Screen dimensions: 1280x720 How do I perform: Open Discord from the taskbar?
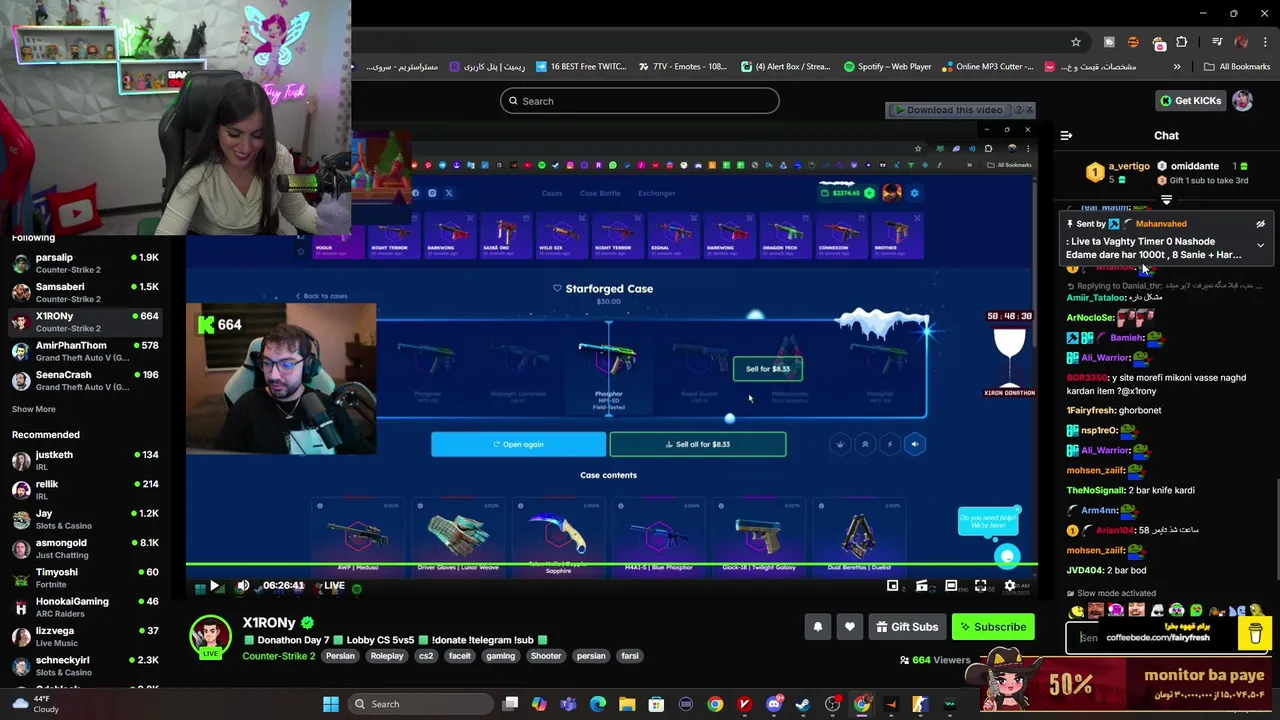(x=774, y=704)
